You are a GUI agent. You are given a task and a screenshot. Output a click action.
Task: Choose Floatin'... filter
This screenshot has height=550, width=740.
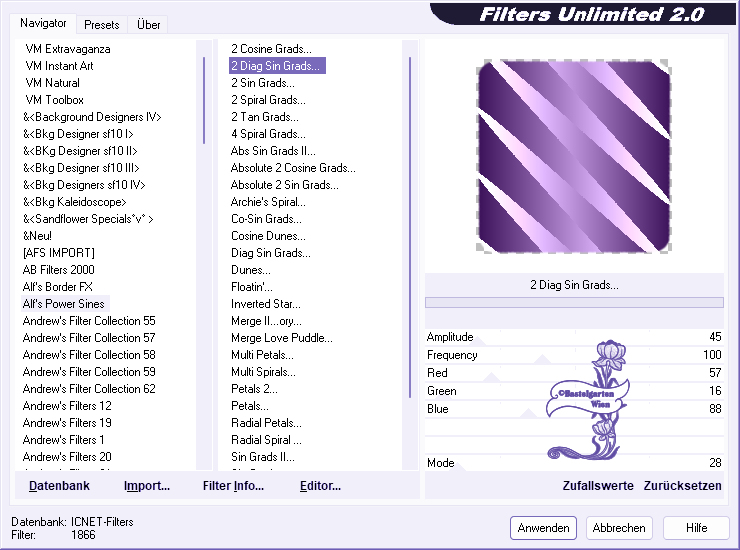pyautogui.click(x=252, y=287)
